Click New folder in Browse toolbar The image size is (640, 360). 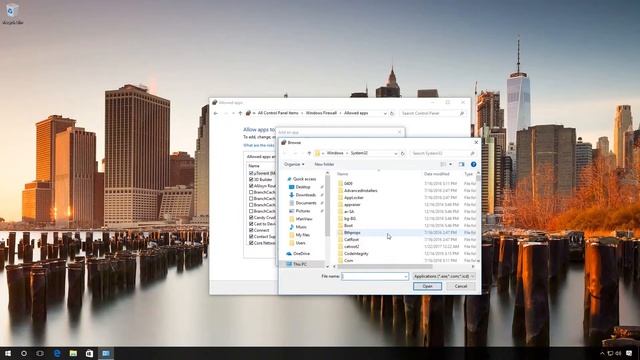click(324, 164)
